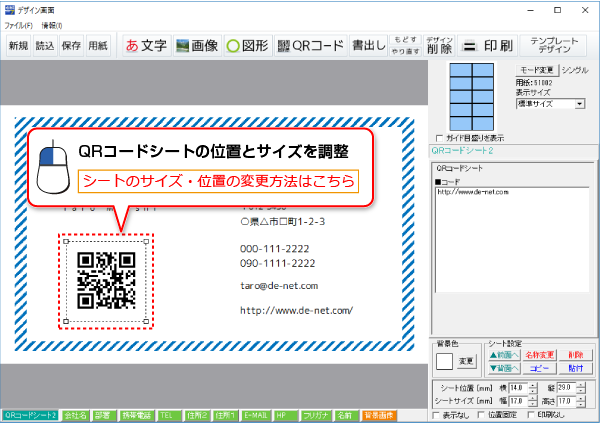Click the QR code on the card

tap(106, 281)
